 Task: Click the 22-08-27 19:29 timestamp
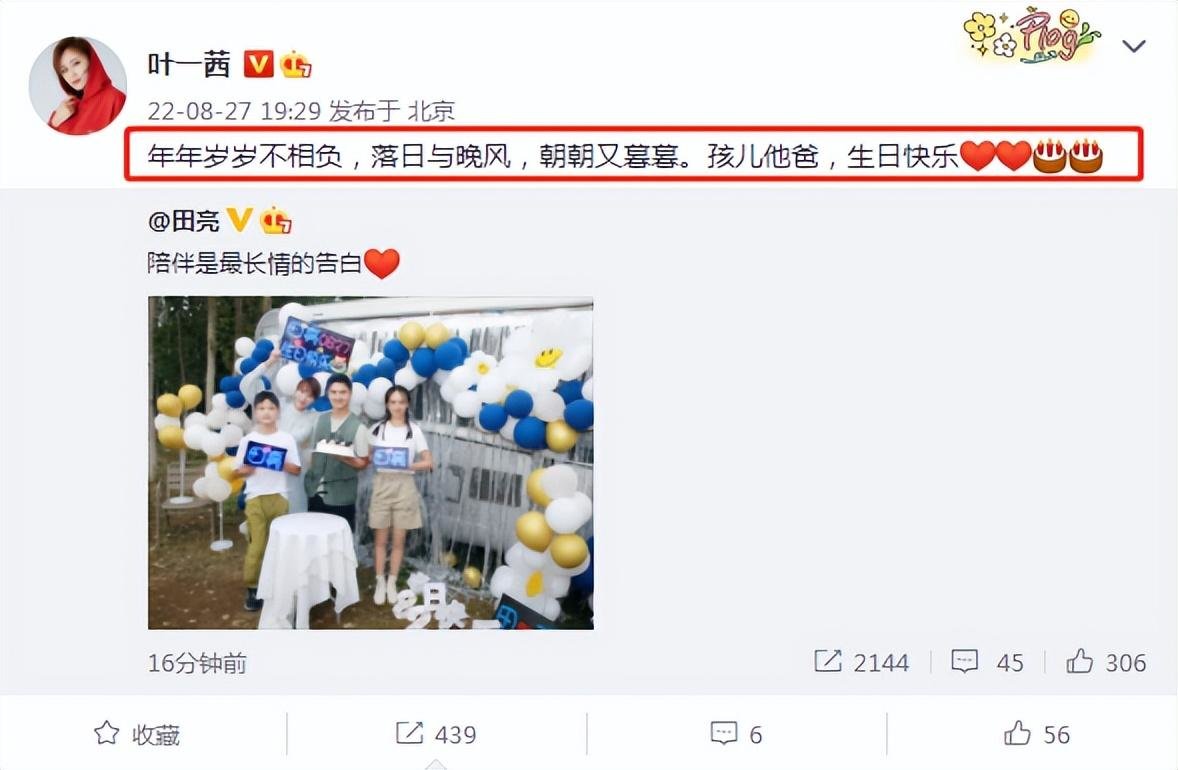click(x=234, y=111)
